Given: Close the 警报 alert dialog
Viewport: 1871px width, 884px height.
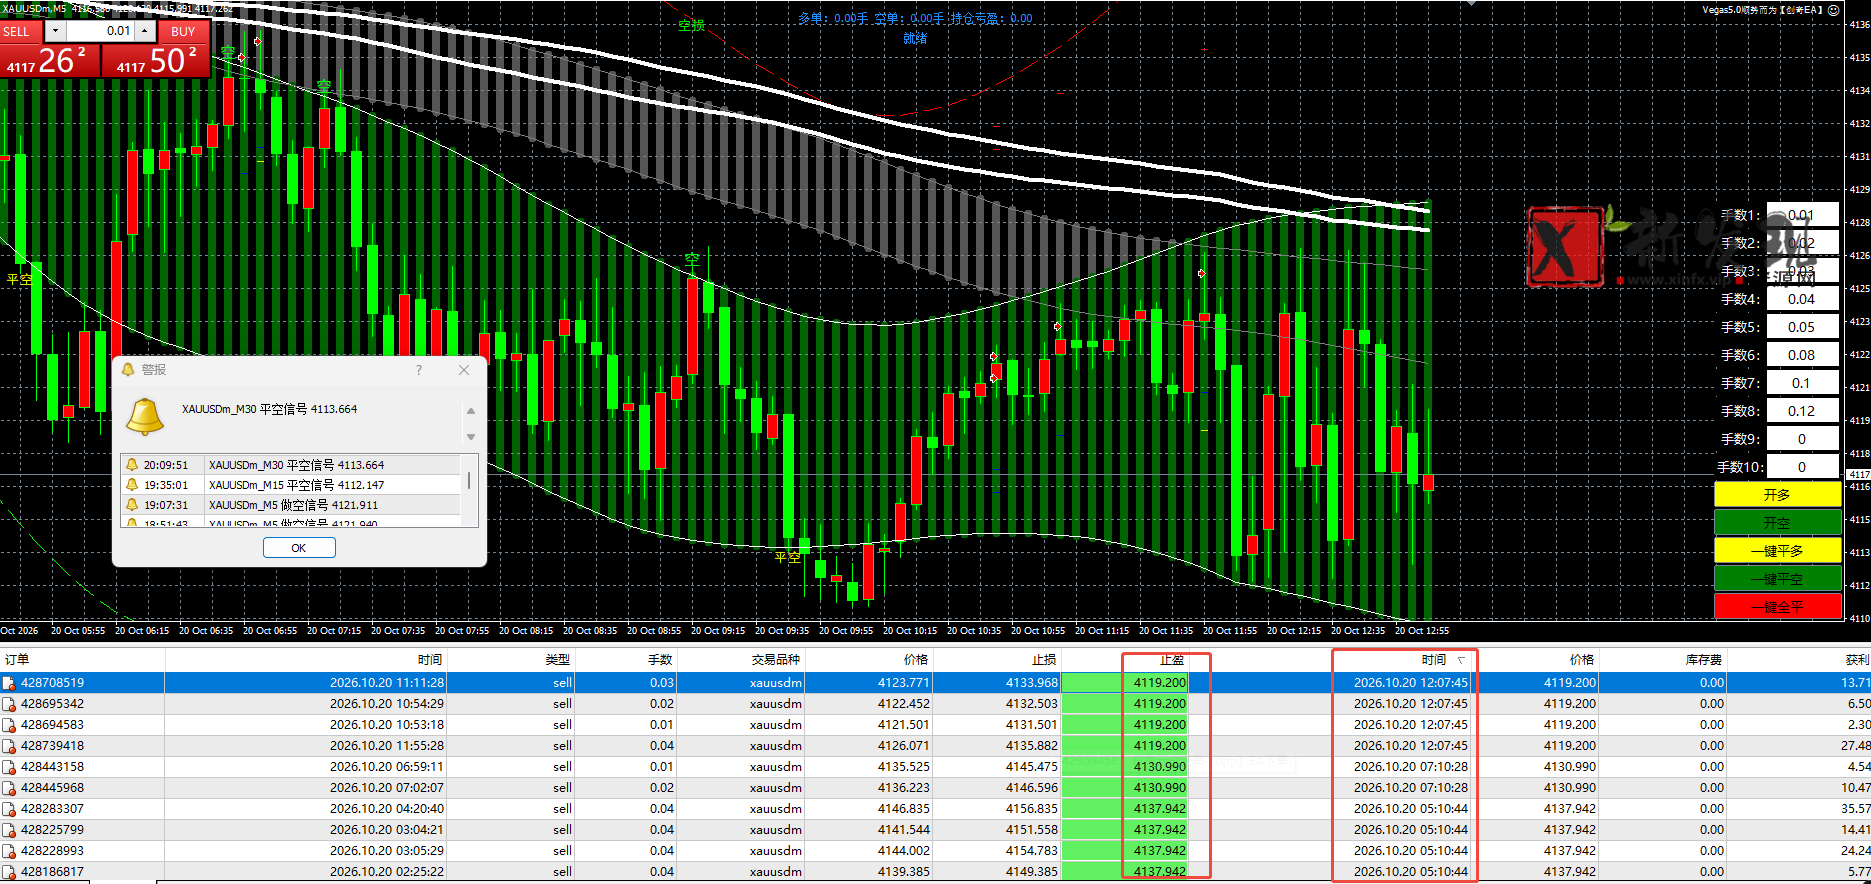Looking at the screenshot, I should (x=464, y=370).
